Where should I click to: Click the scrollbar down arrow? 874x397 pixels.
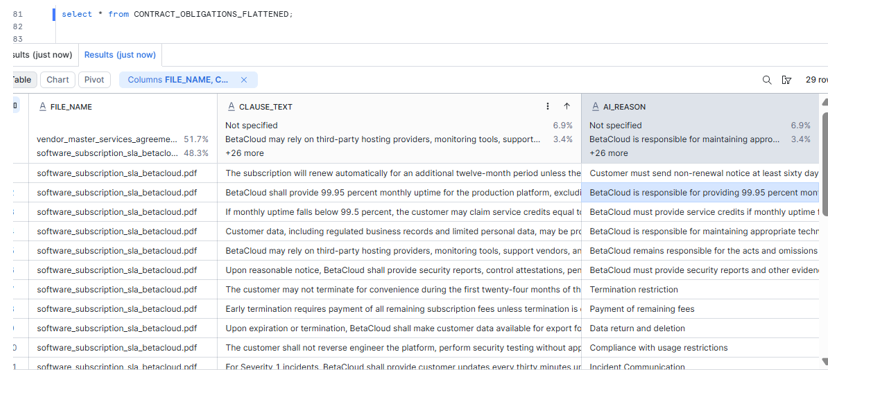click(x=825, y=362)
